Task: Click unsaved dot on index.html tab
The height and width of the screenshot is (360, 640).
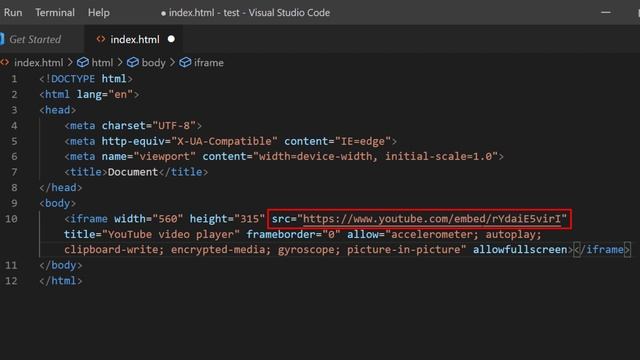Action: 171,39
